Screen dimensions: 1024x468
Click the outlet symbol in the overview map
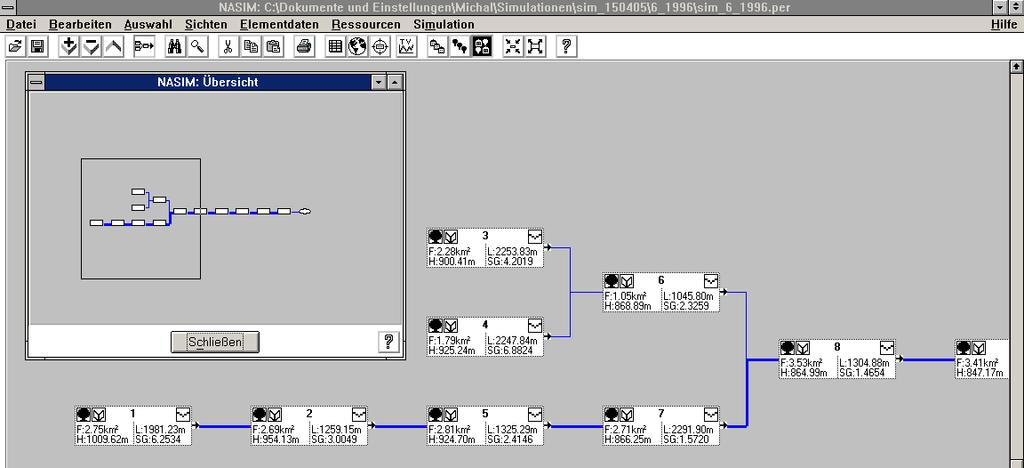tap(304, 211)
